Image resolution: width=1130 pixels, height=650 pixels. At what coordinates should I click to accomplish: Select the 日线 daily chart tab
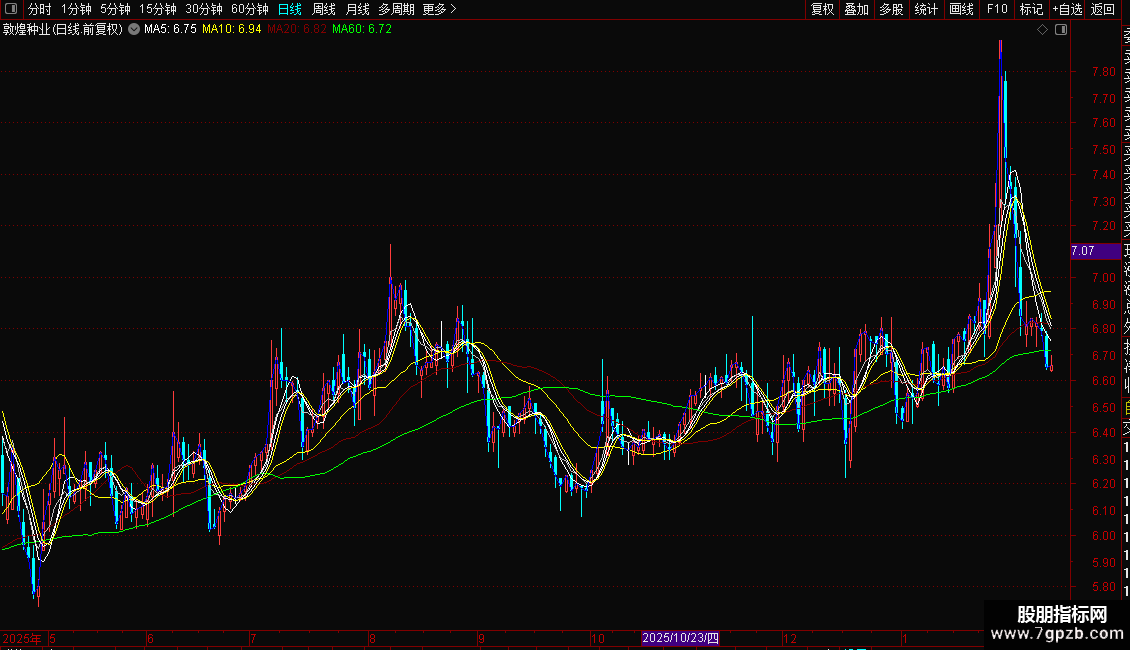[x=290, y=9]
